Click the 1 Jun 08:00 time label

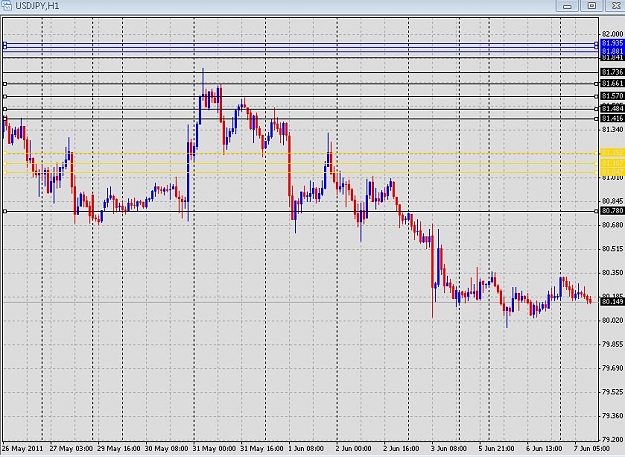pos(306,449)
